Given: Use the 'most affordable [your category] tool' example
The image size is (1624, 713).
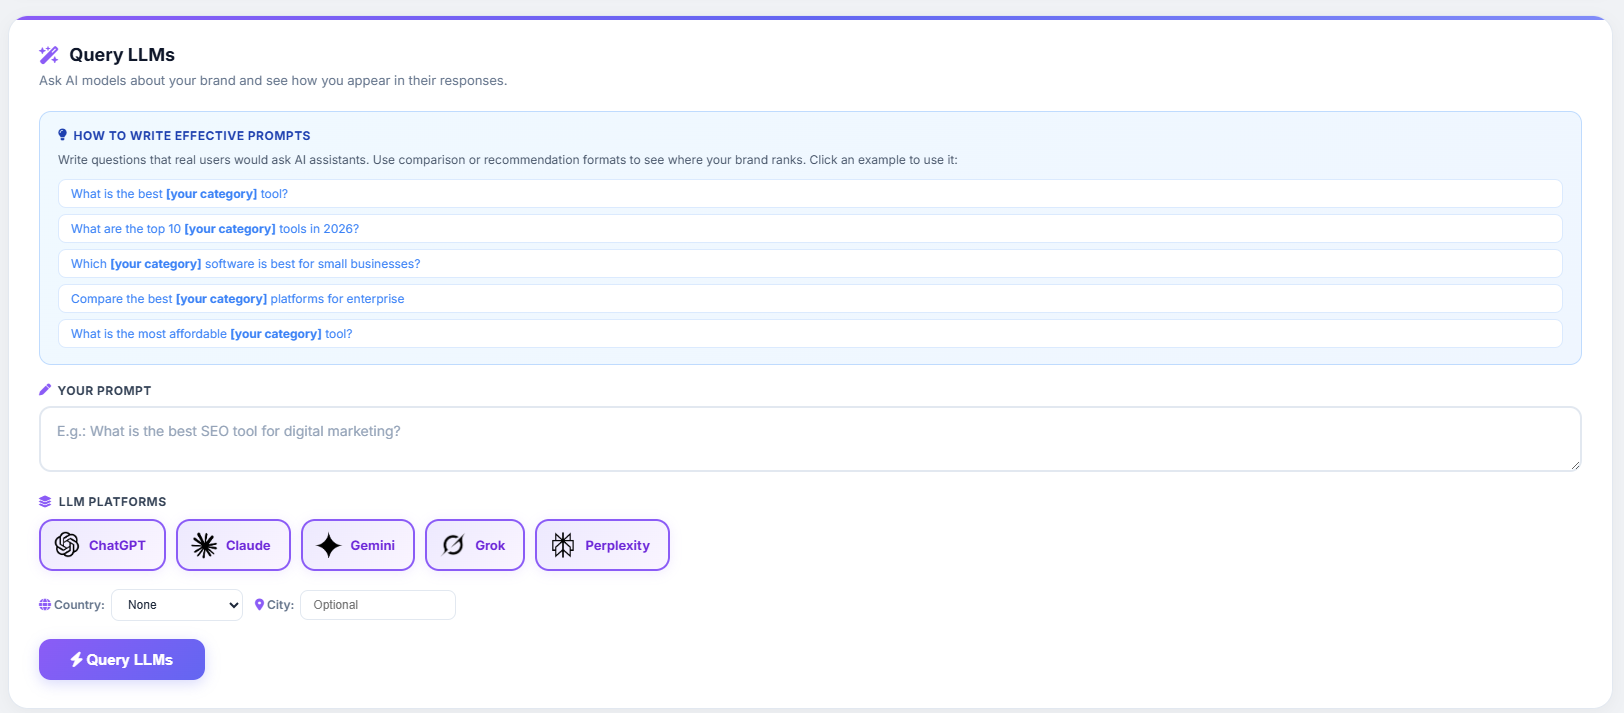Looking at the screenshot, I should 810,334.
